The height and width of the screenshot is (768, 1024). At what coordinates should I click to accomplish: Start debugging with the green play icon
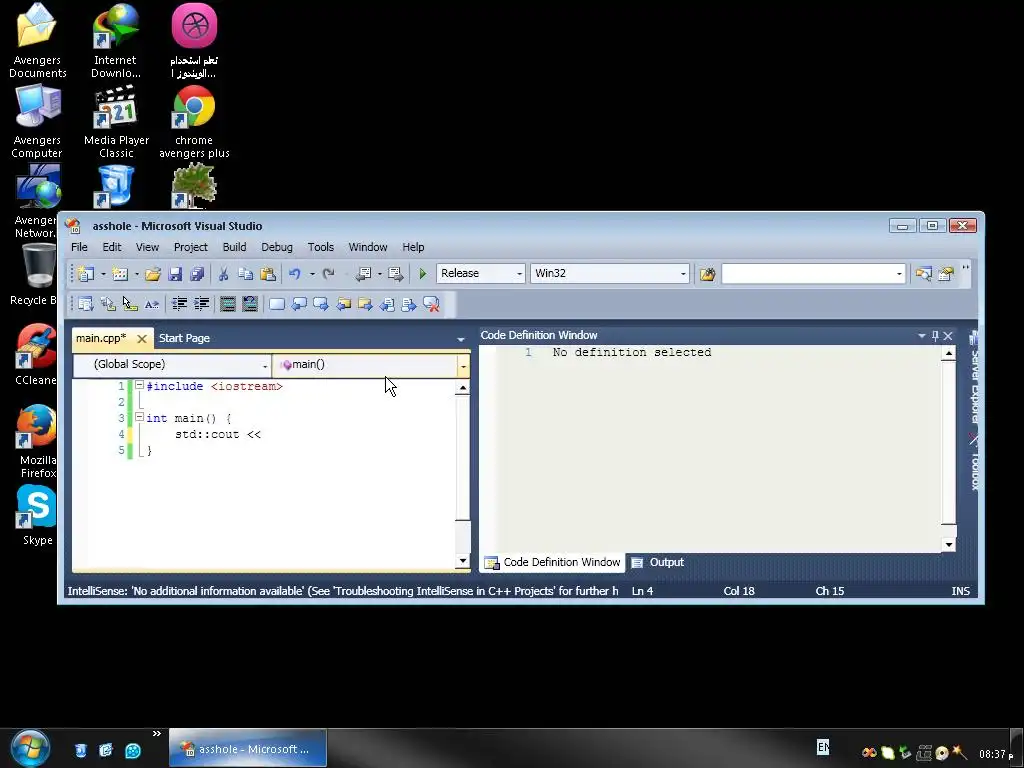coord(423,274)
